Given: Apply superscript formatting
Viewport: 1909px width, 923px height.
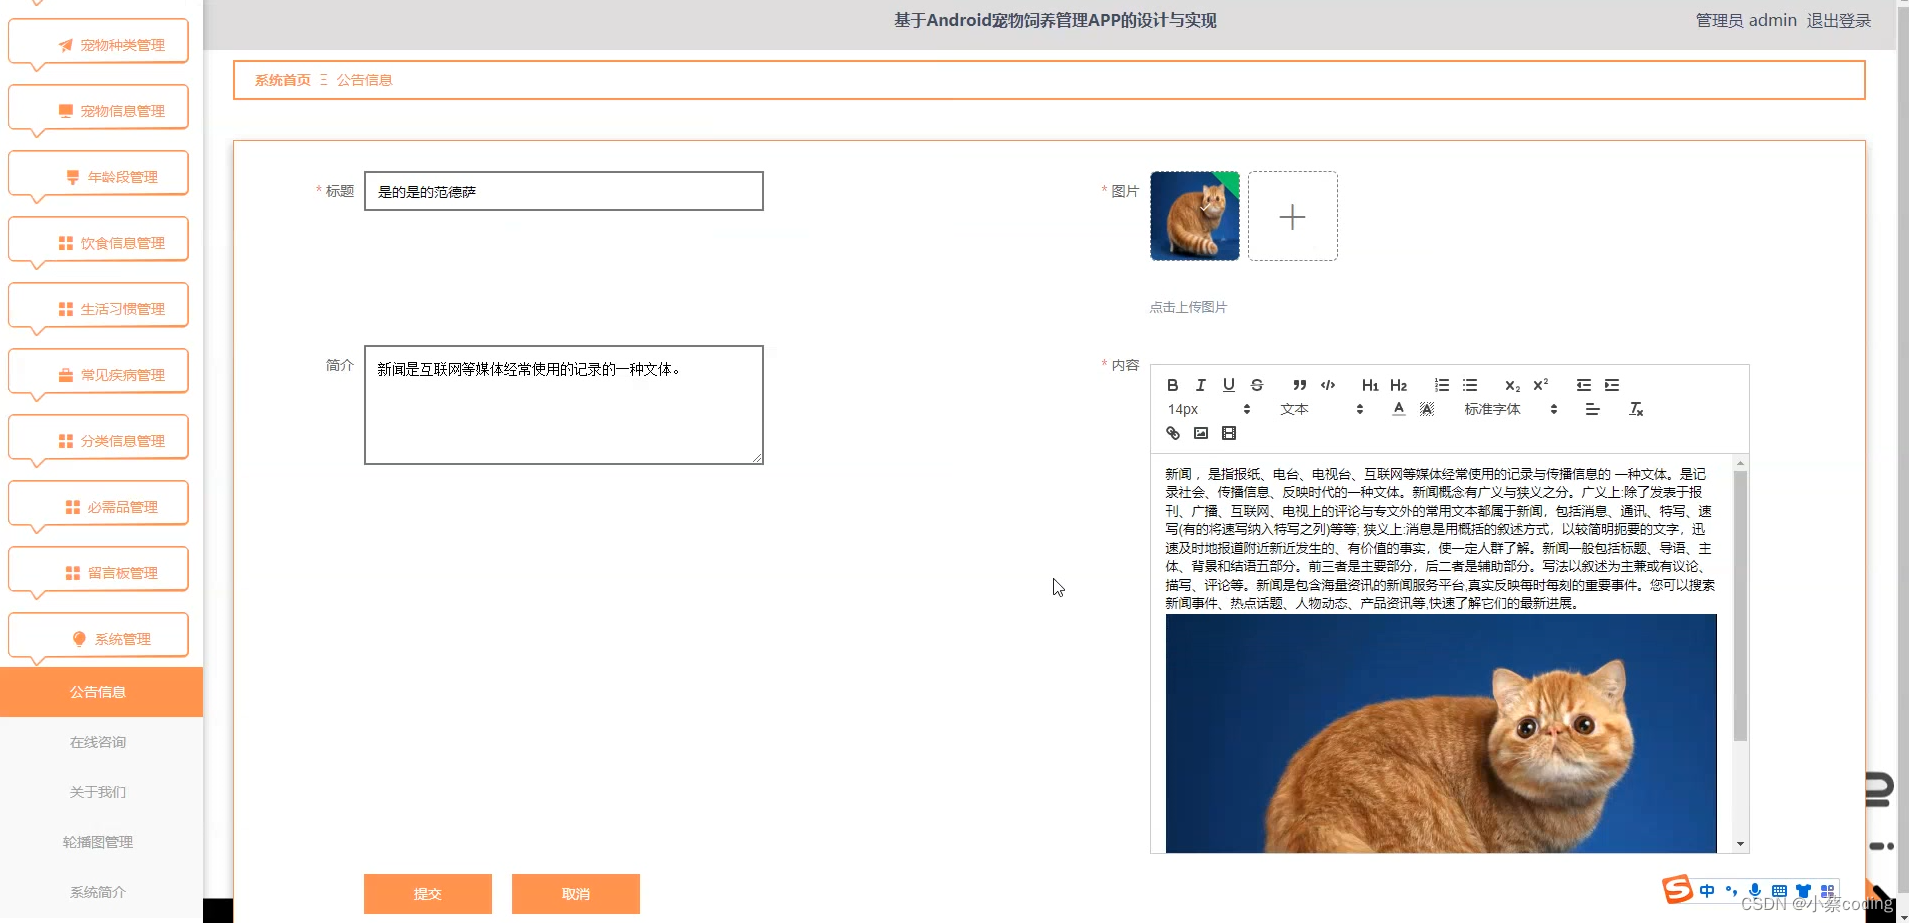Looking at the screenshot, I should [1541, 385].
